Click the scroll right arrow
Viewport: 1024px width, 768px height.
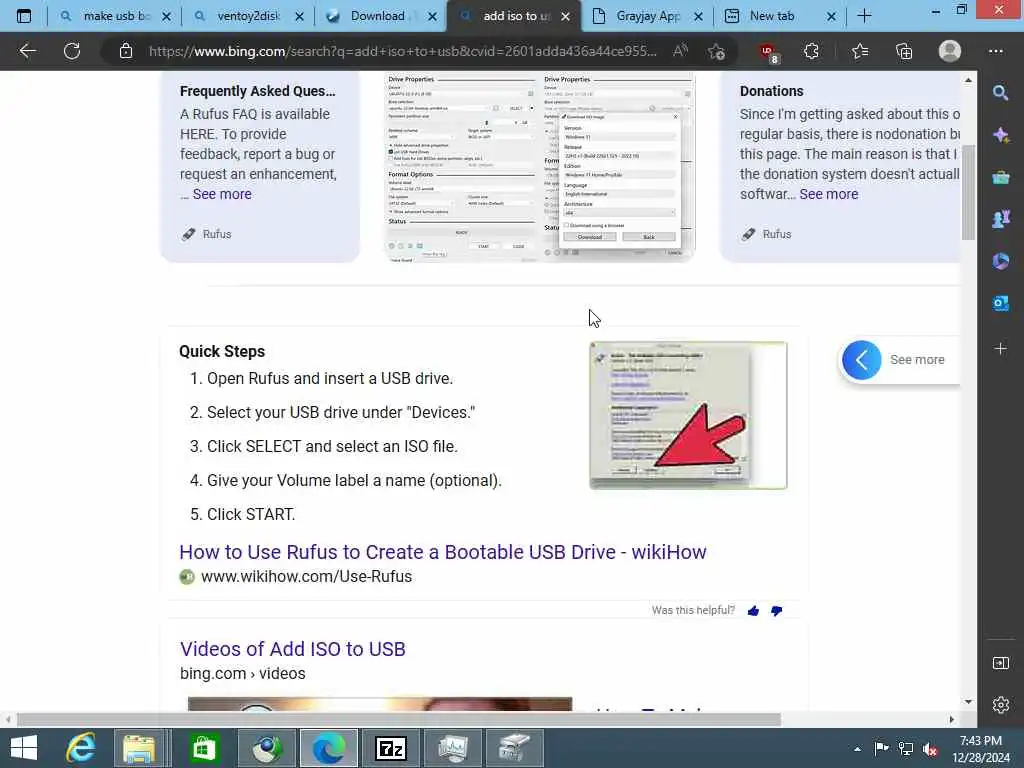pyautogui.click(x=952, y=720)
